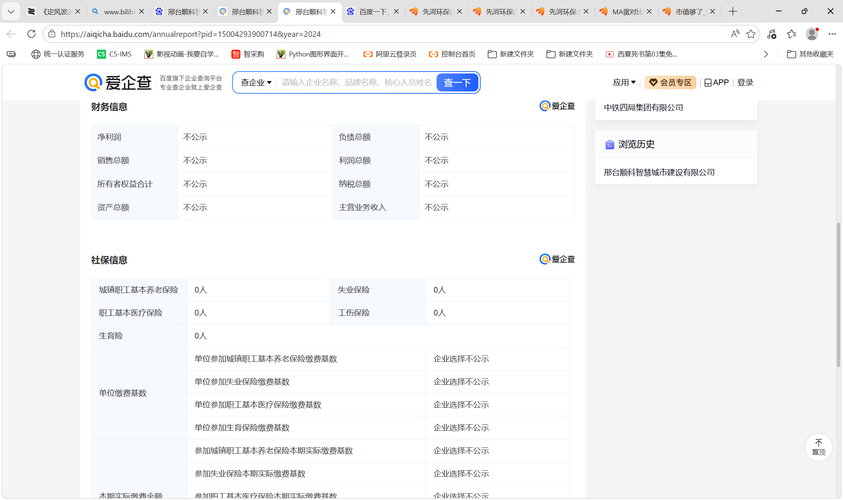Open browser extensions icon
Image resolution: width=843 pixels, height=500 pixels.
click(x=771, y=34)
